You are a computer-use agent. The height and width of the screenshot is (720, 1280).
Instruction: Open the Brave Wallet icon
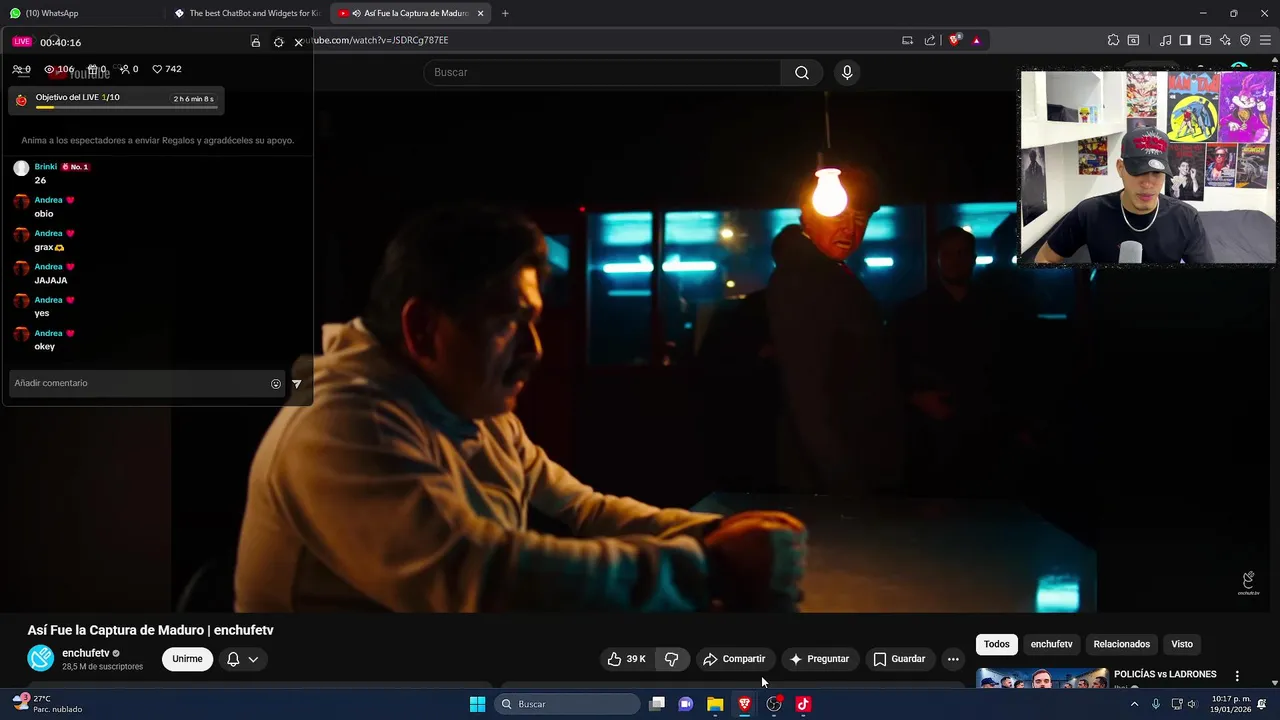point(1205,40)
